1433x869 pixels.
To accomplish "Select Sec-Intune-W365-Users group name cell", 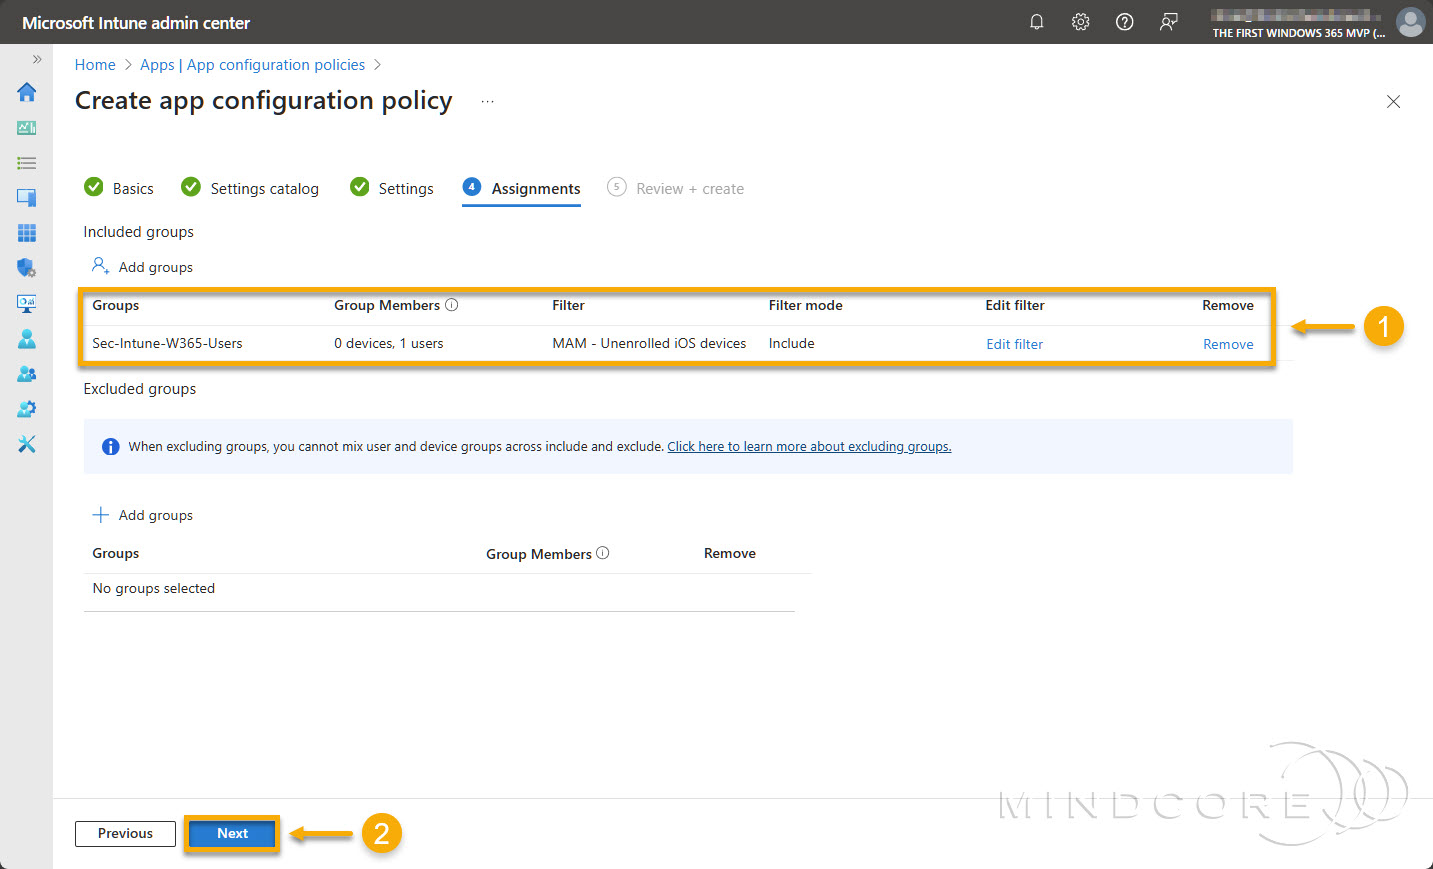I will point(167,343).
